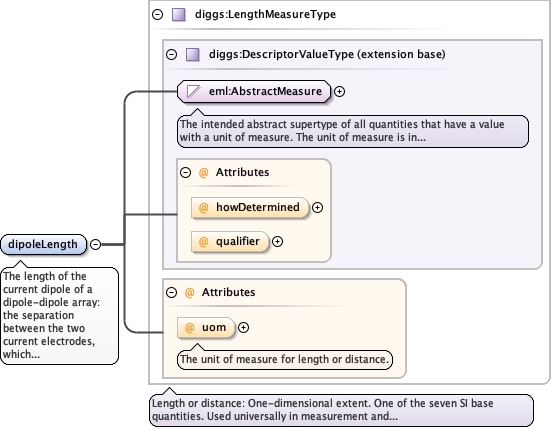
Task: Select the dipoleLength element
Action: [x=43, y=244]
